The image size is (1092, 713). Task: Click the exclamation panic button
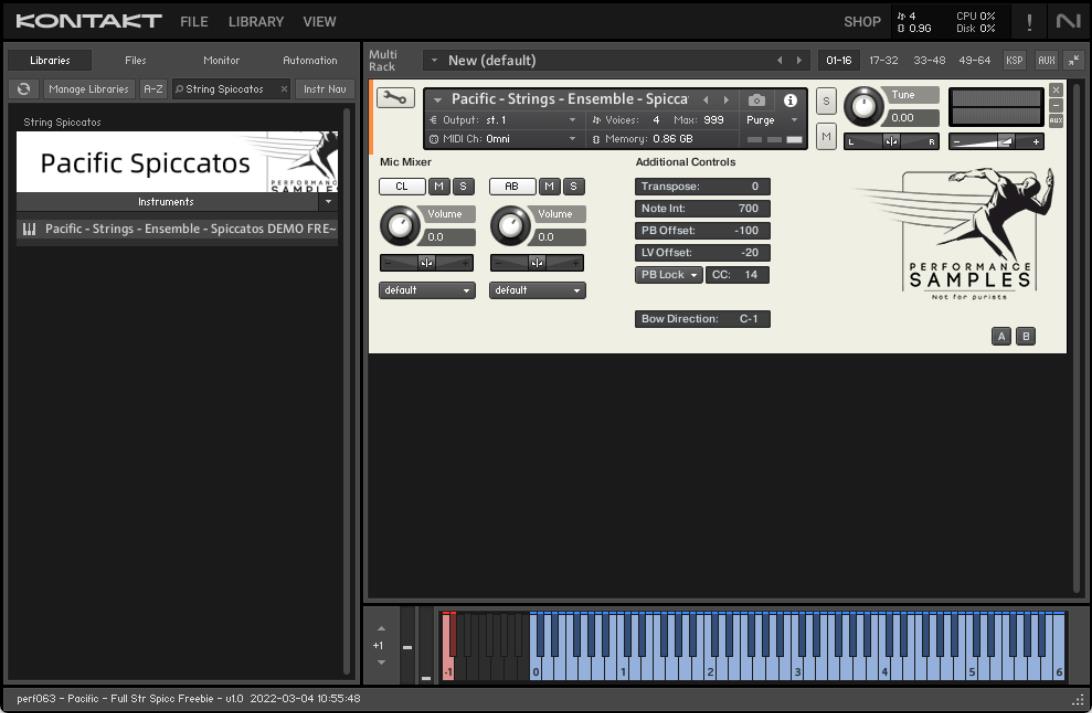click(x=1030, y=21)
